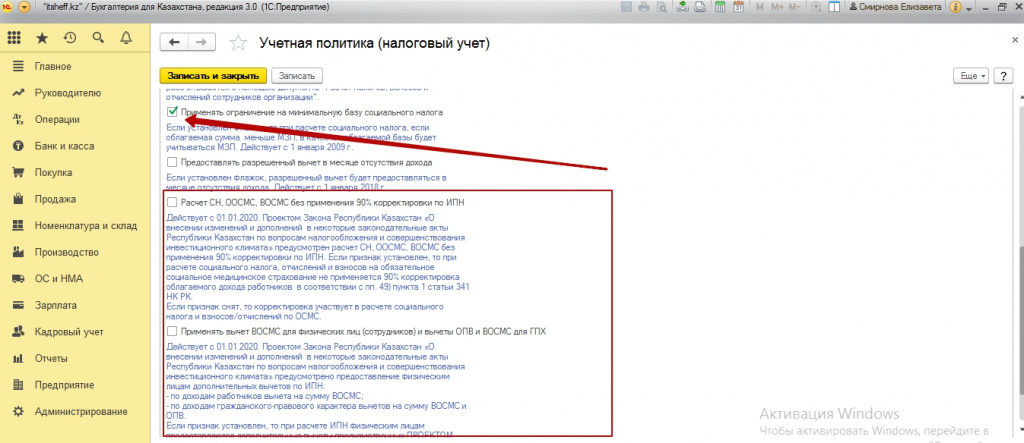Click the M memory button
Image resolution: width=1024 pixels, height=443 pixels.
coord(760,7)
